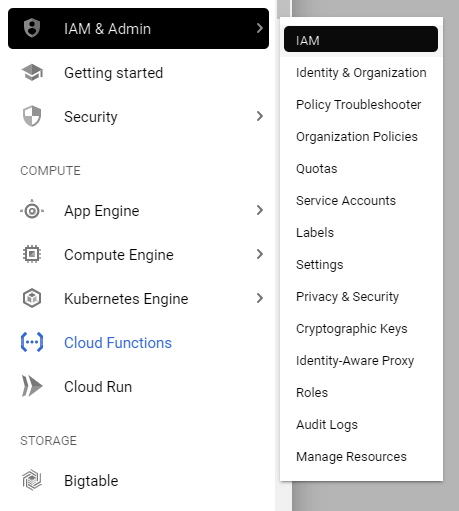The height and width of the screenshot is (511, 459).
Task: Expand the Kubernetes Engine submenu arrow
Action: tap(260, 298)
